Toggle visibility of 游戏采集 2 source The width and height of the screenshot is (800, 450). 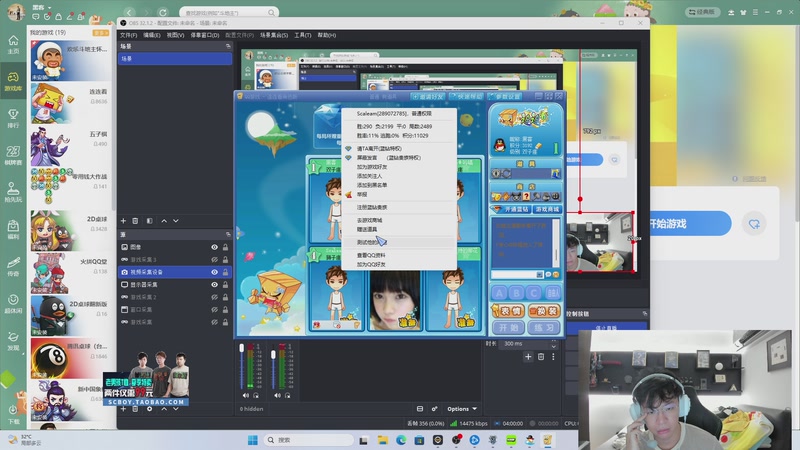pos(214,297)
